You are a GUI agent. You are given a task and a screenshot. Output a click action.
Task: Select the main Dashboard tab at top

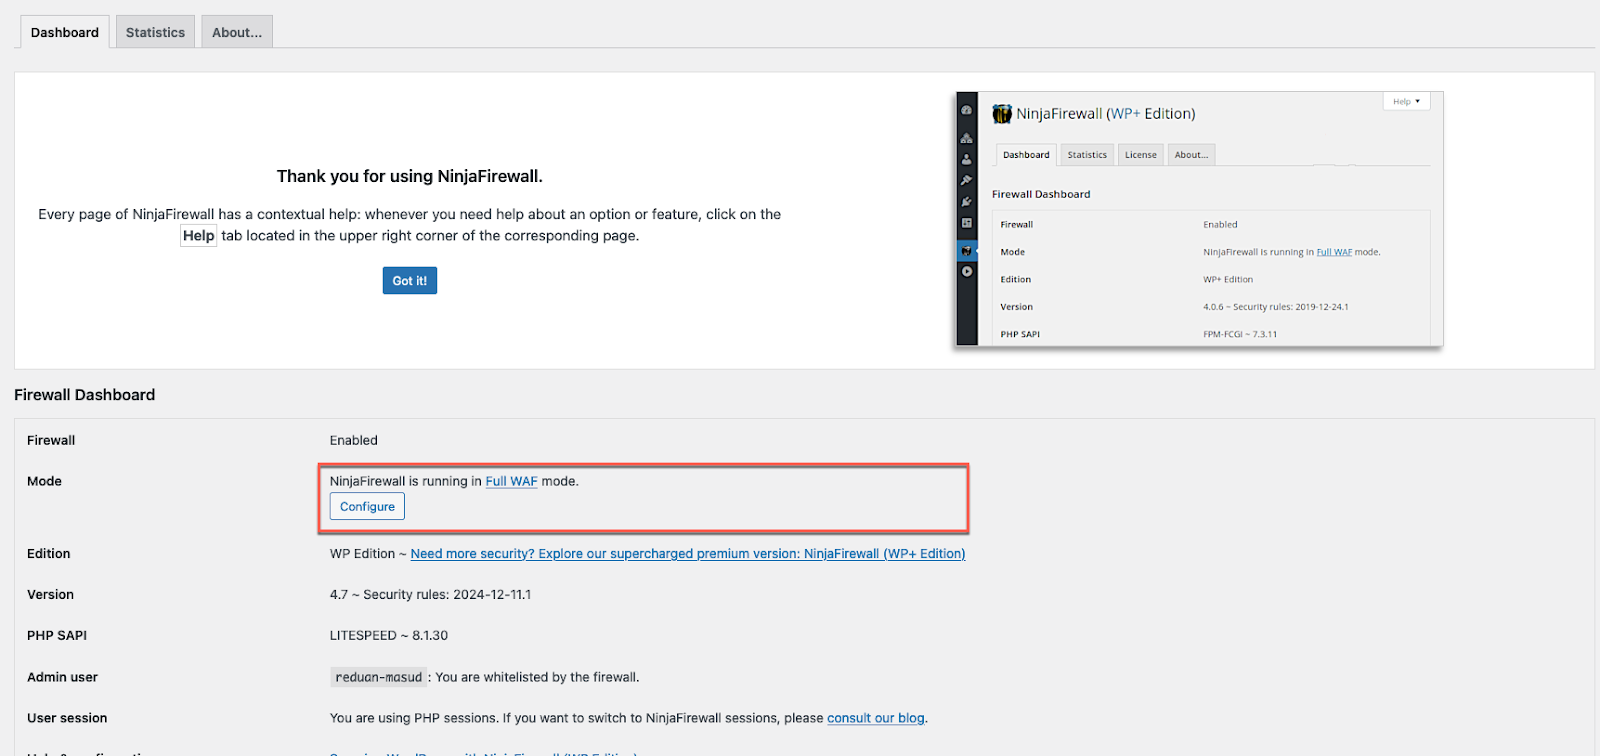65,32
